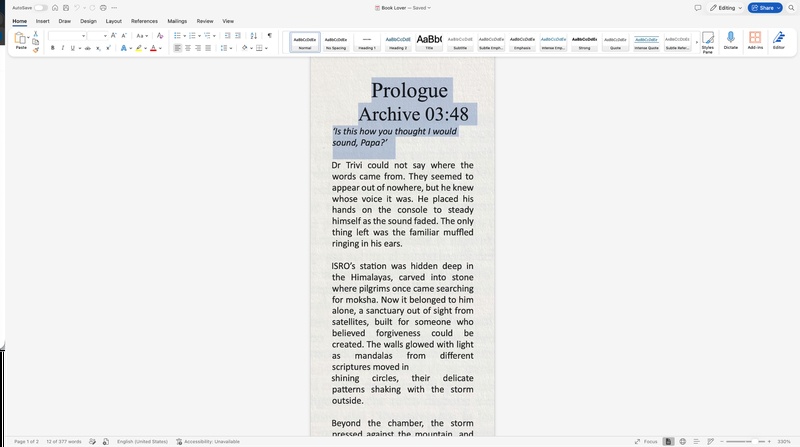
Task: Increase font size with the larger A icon
Action: [x=114, y=36]
